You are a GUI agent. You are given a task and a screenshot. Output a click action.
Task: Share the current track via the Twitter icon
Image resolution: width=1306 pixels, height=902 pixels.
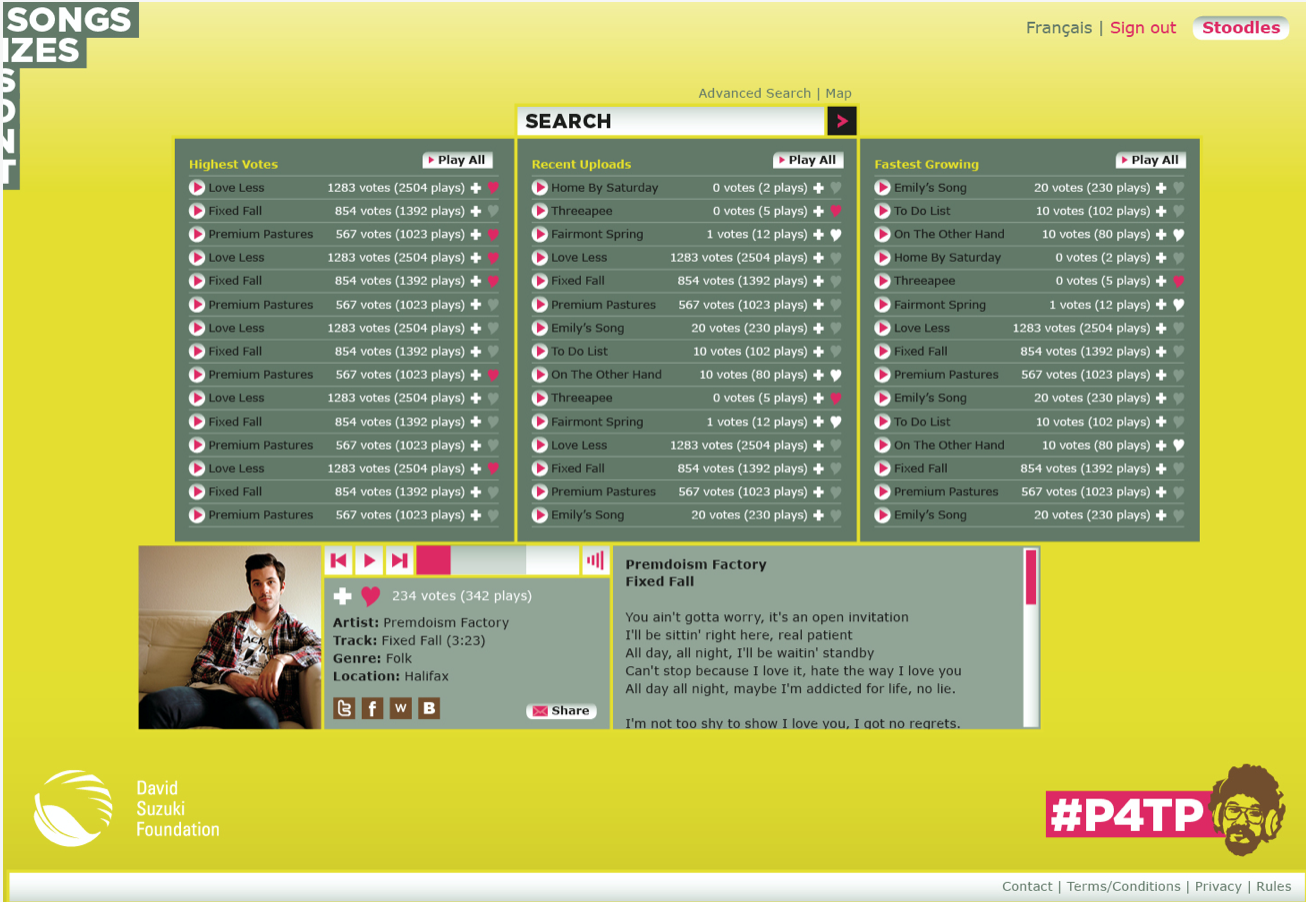coord(343,708)
